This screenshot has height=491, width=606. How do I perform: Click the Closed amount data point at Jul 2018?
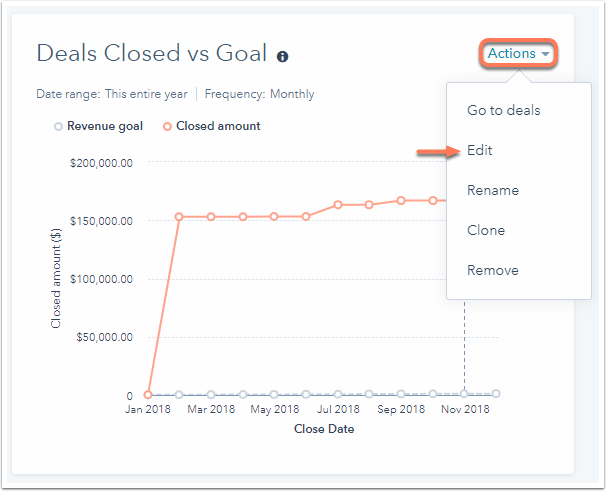pos(338,204)
